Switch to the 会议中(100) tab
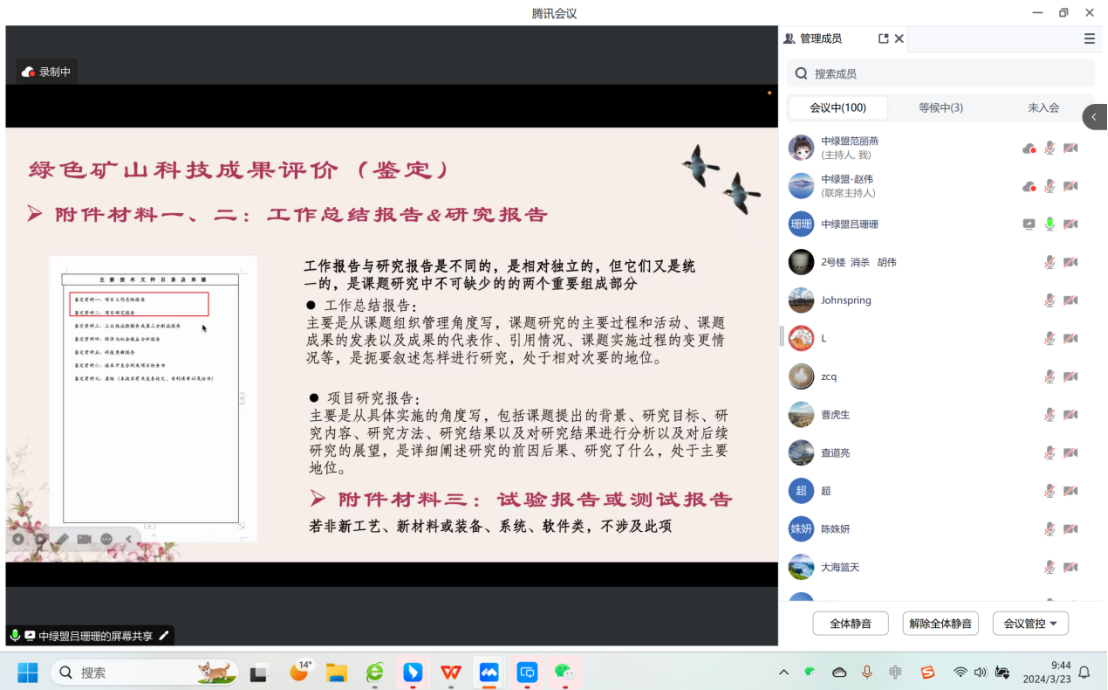This screenshot has height=690, width=1108. coord(837,107)
